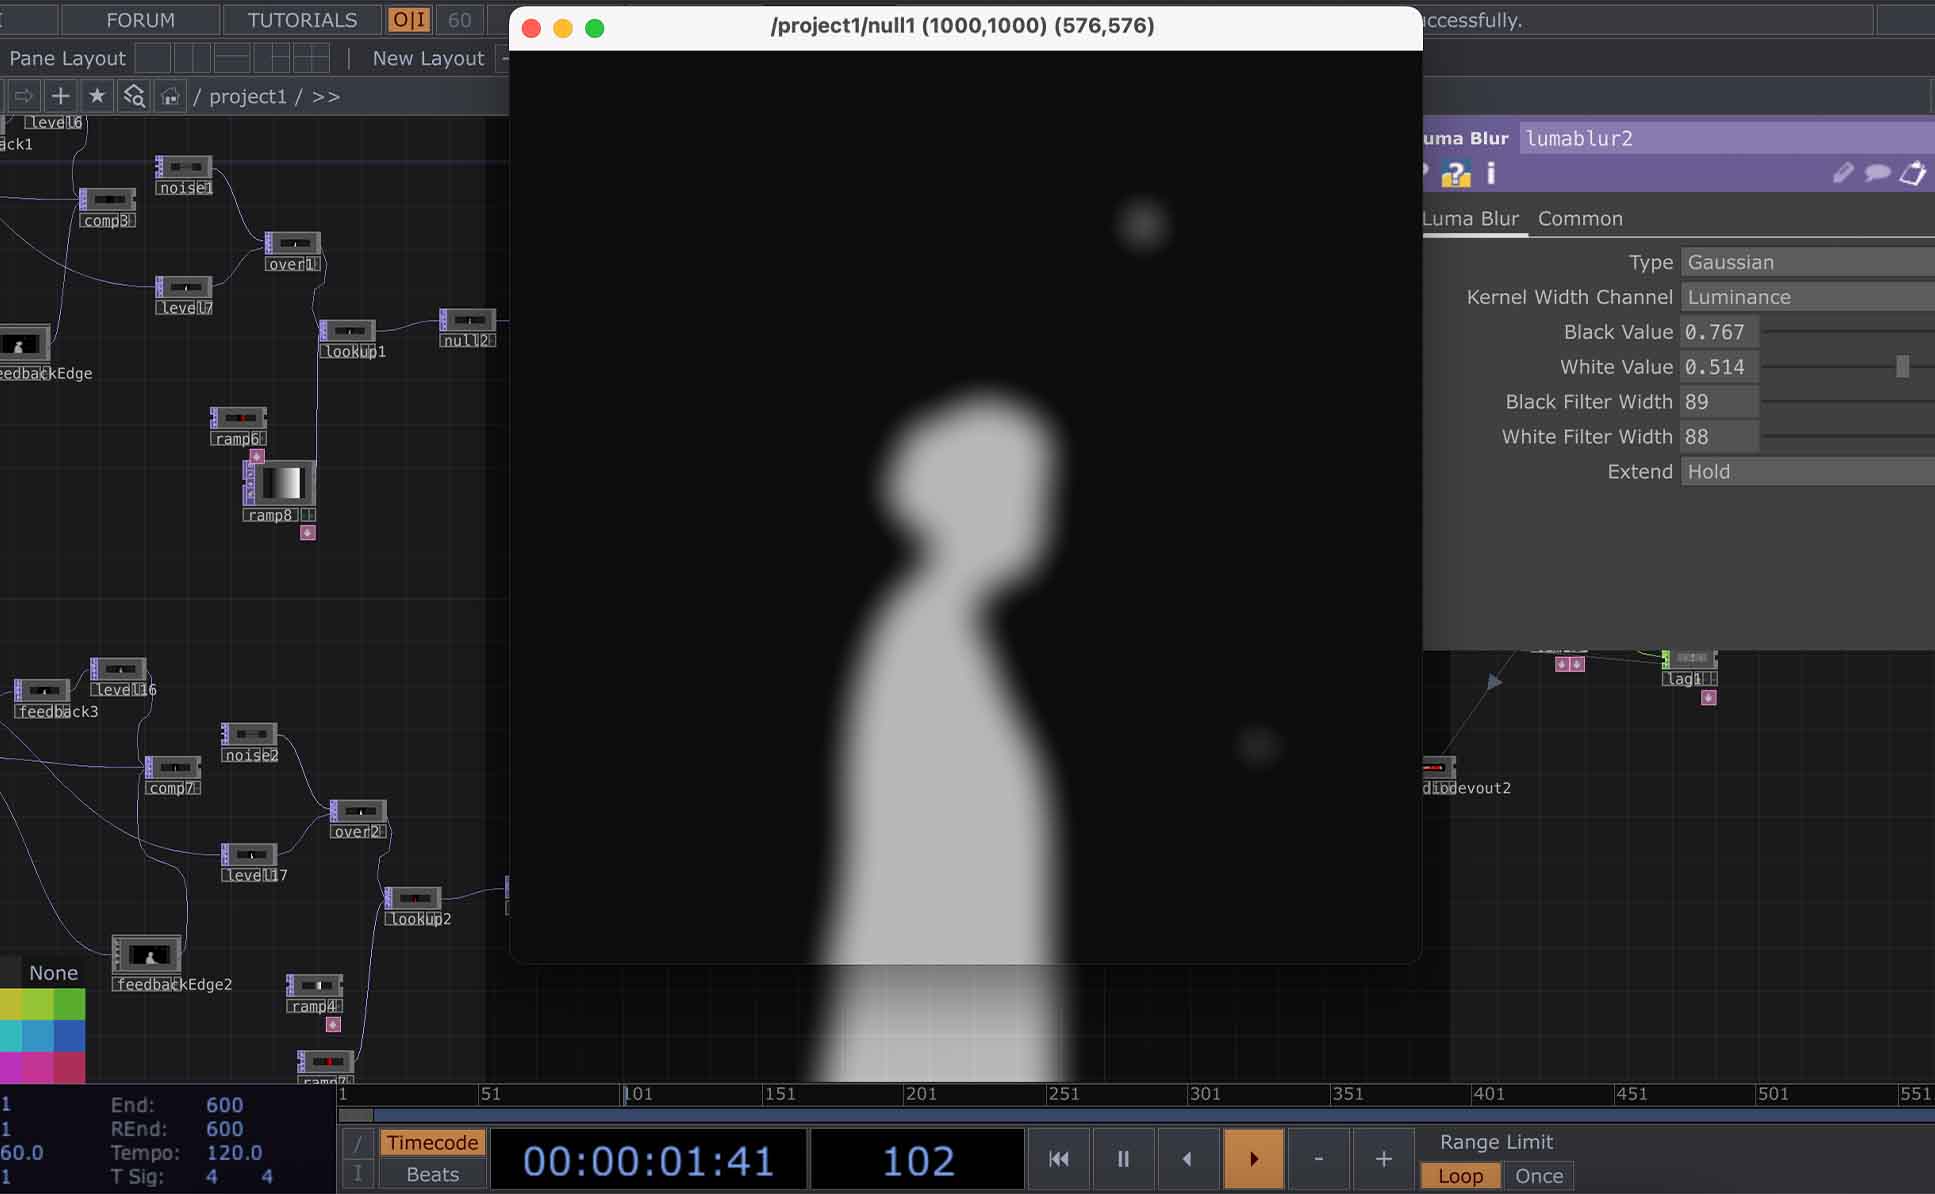1935x1194 pixels.
Task: Switch to the Common tab
Action: point(1580,218)
